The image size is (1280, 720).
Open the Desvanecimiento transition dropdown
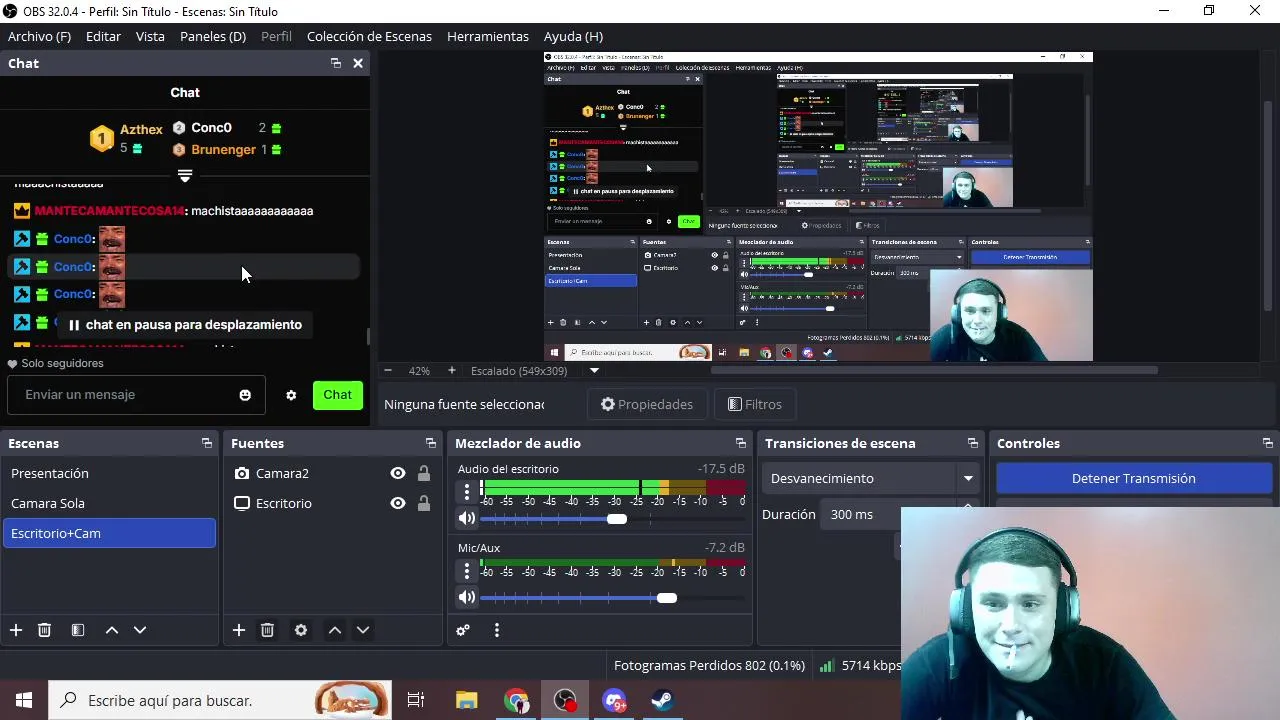pos(870,478)
